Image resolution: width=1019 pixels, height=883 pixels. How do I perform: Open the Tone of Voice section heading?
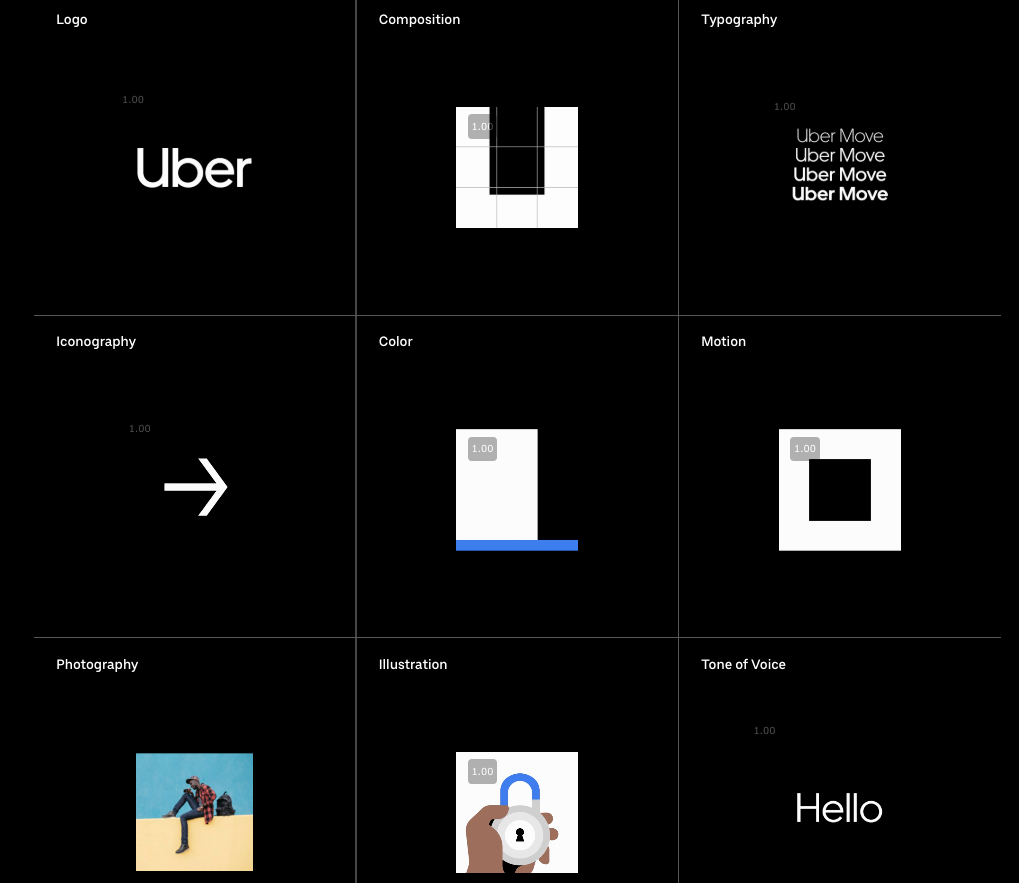coord(743,664)
